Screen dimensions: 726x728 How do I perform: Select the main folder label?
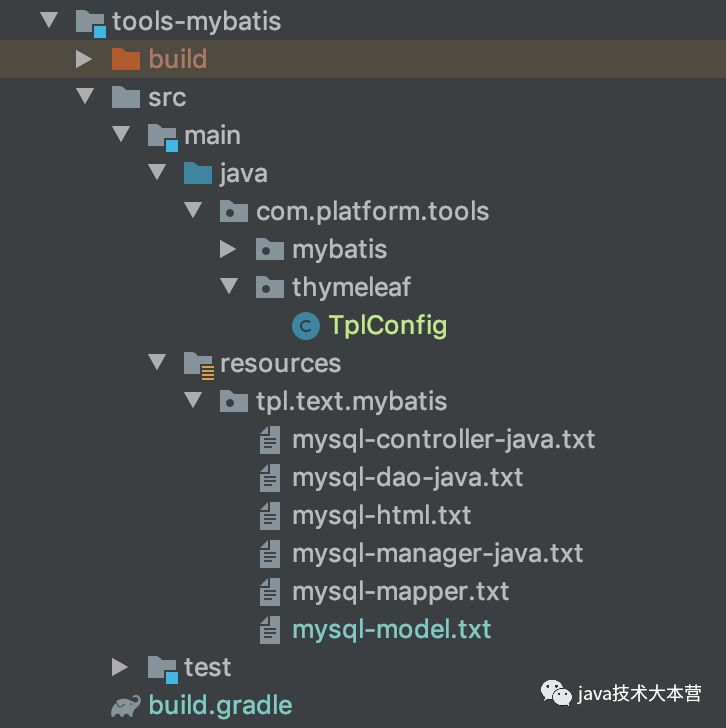(213, 136)
